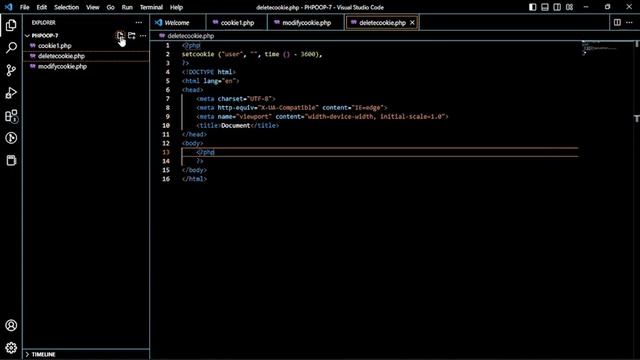The width and height of the screenshot is (640, 360).
Task: Open the Go menu
Action: click(x=111, y=7)
